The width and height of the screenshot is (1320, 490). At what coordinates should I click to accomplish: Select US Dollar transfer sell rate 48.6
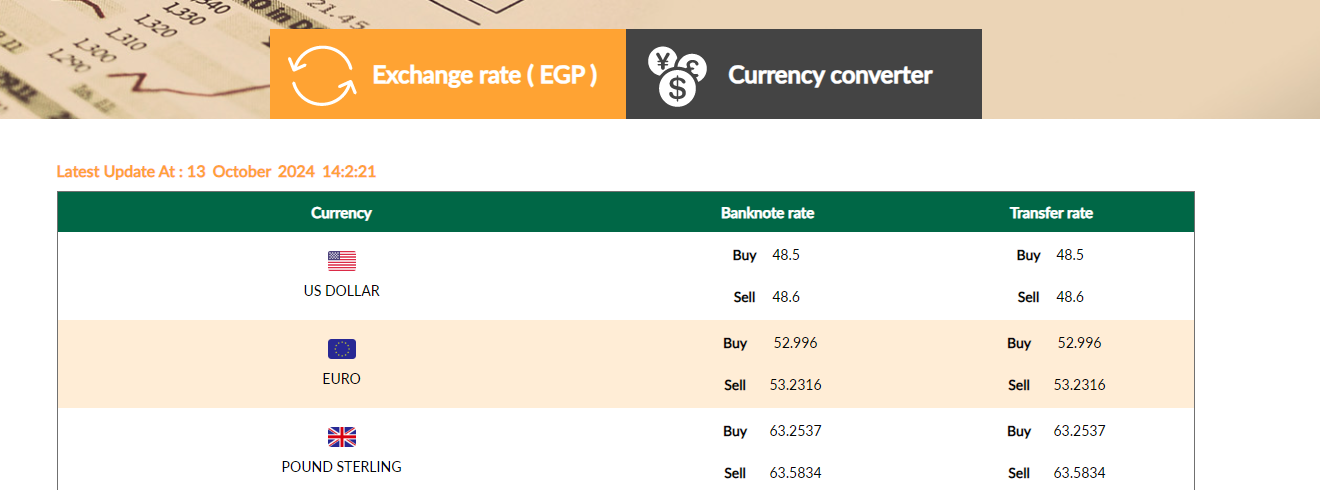1070,297
